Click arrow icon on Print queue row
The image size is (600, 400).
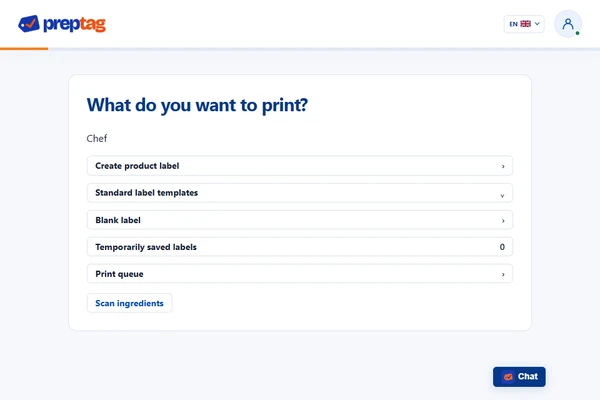point(503,274)
